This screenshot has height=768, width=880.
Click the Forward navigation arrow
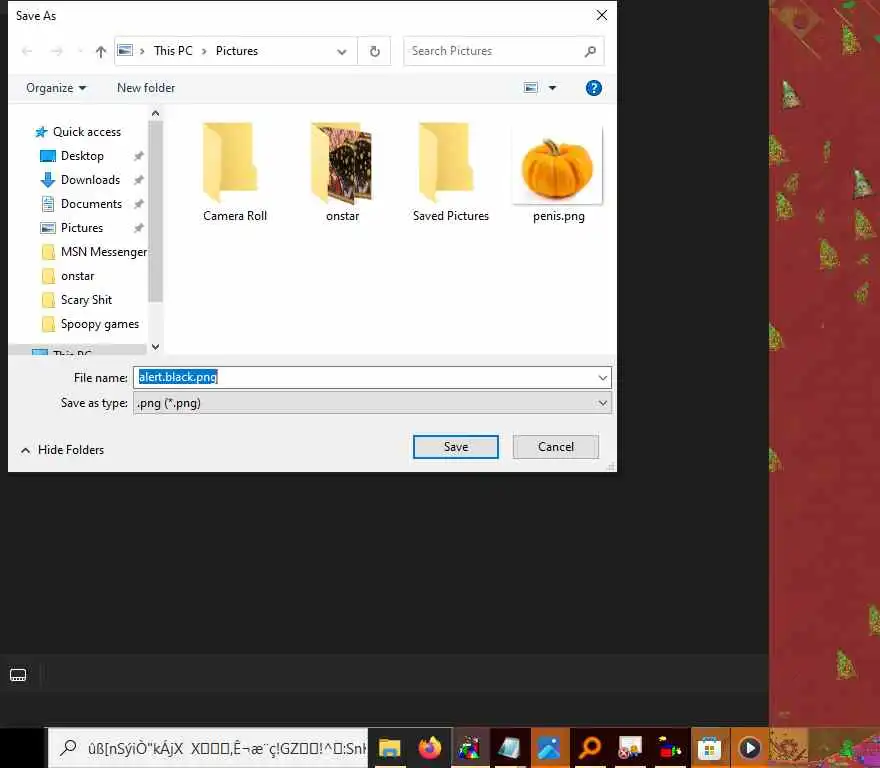[57, 52]
